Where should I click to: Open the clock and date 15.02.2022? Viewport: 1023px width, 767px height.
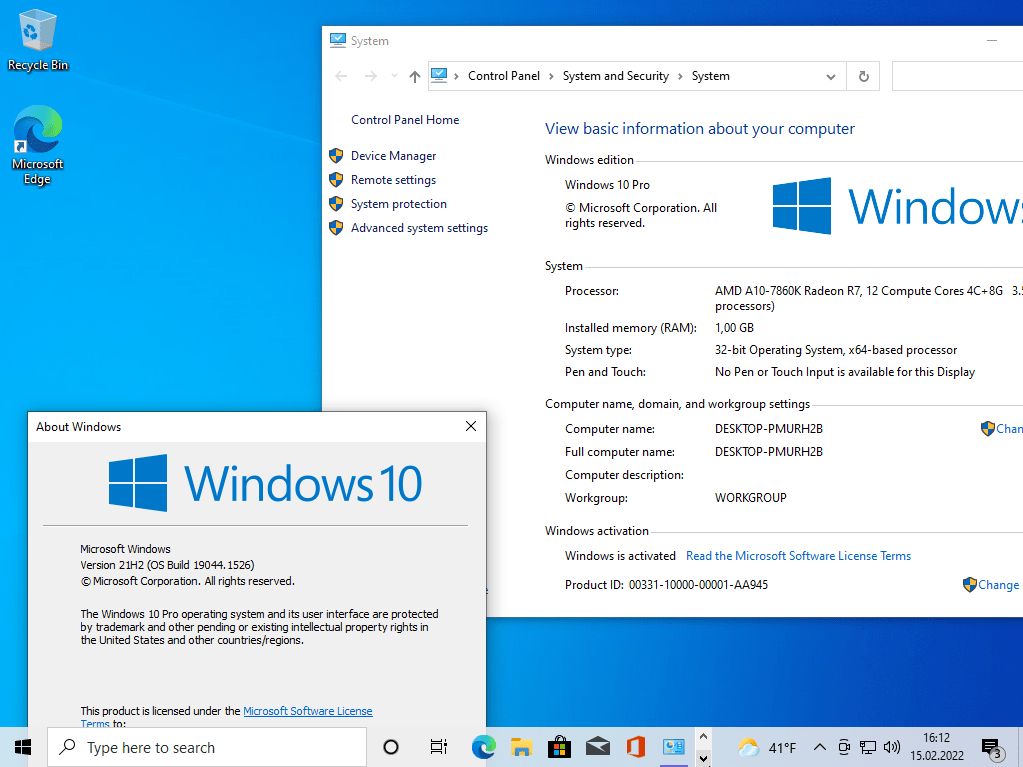[x=937, y=747]
